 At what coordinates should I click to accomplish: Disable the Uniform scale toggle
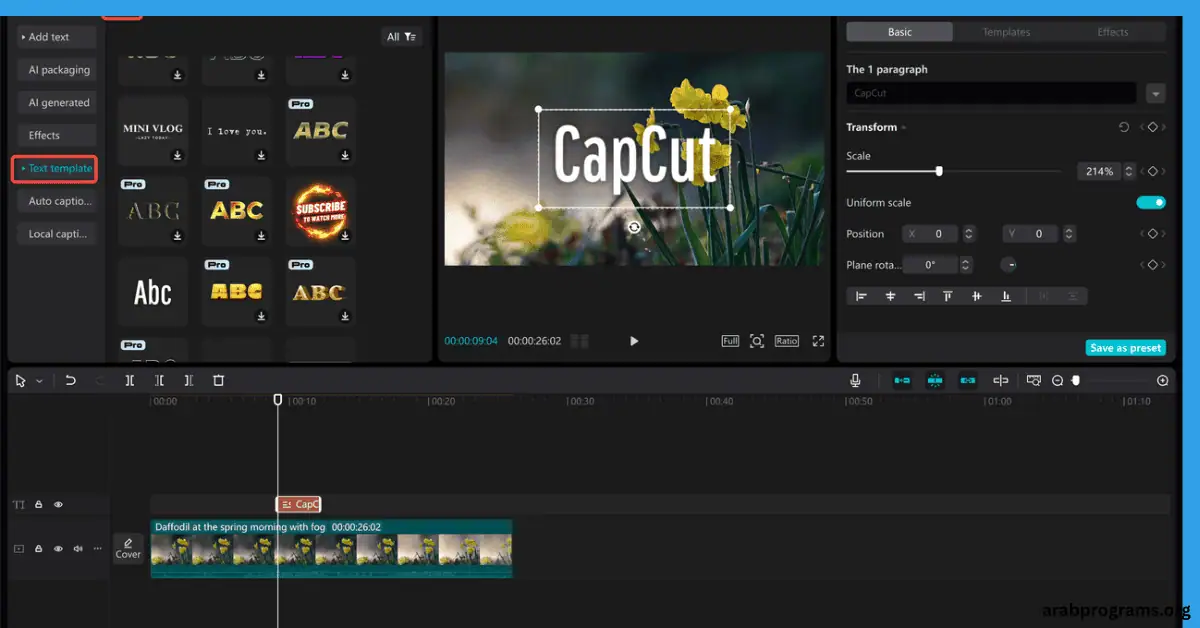(x=1151, y=202)
